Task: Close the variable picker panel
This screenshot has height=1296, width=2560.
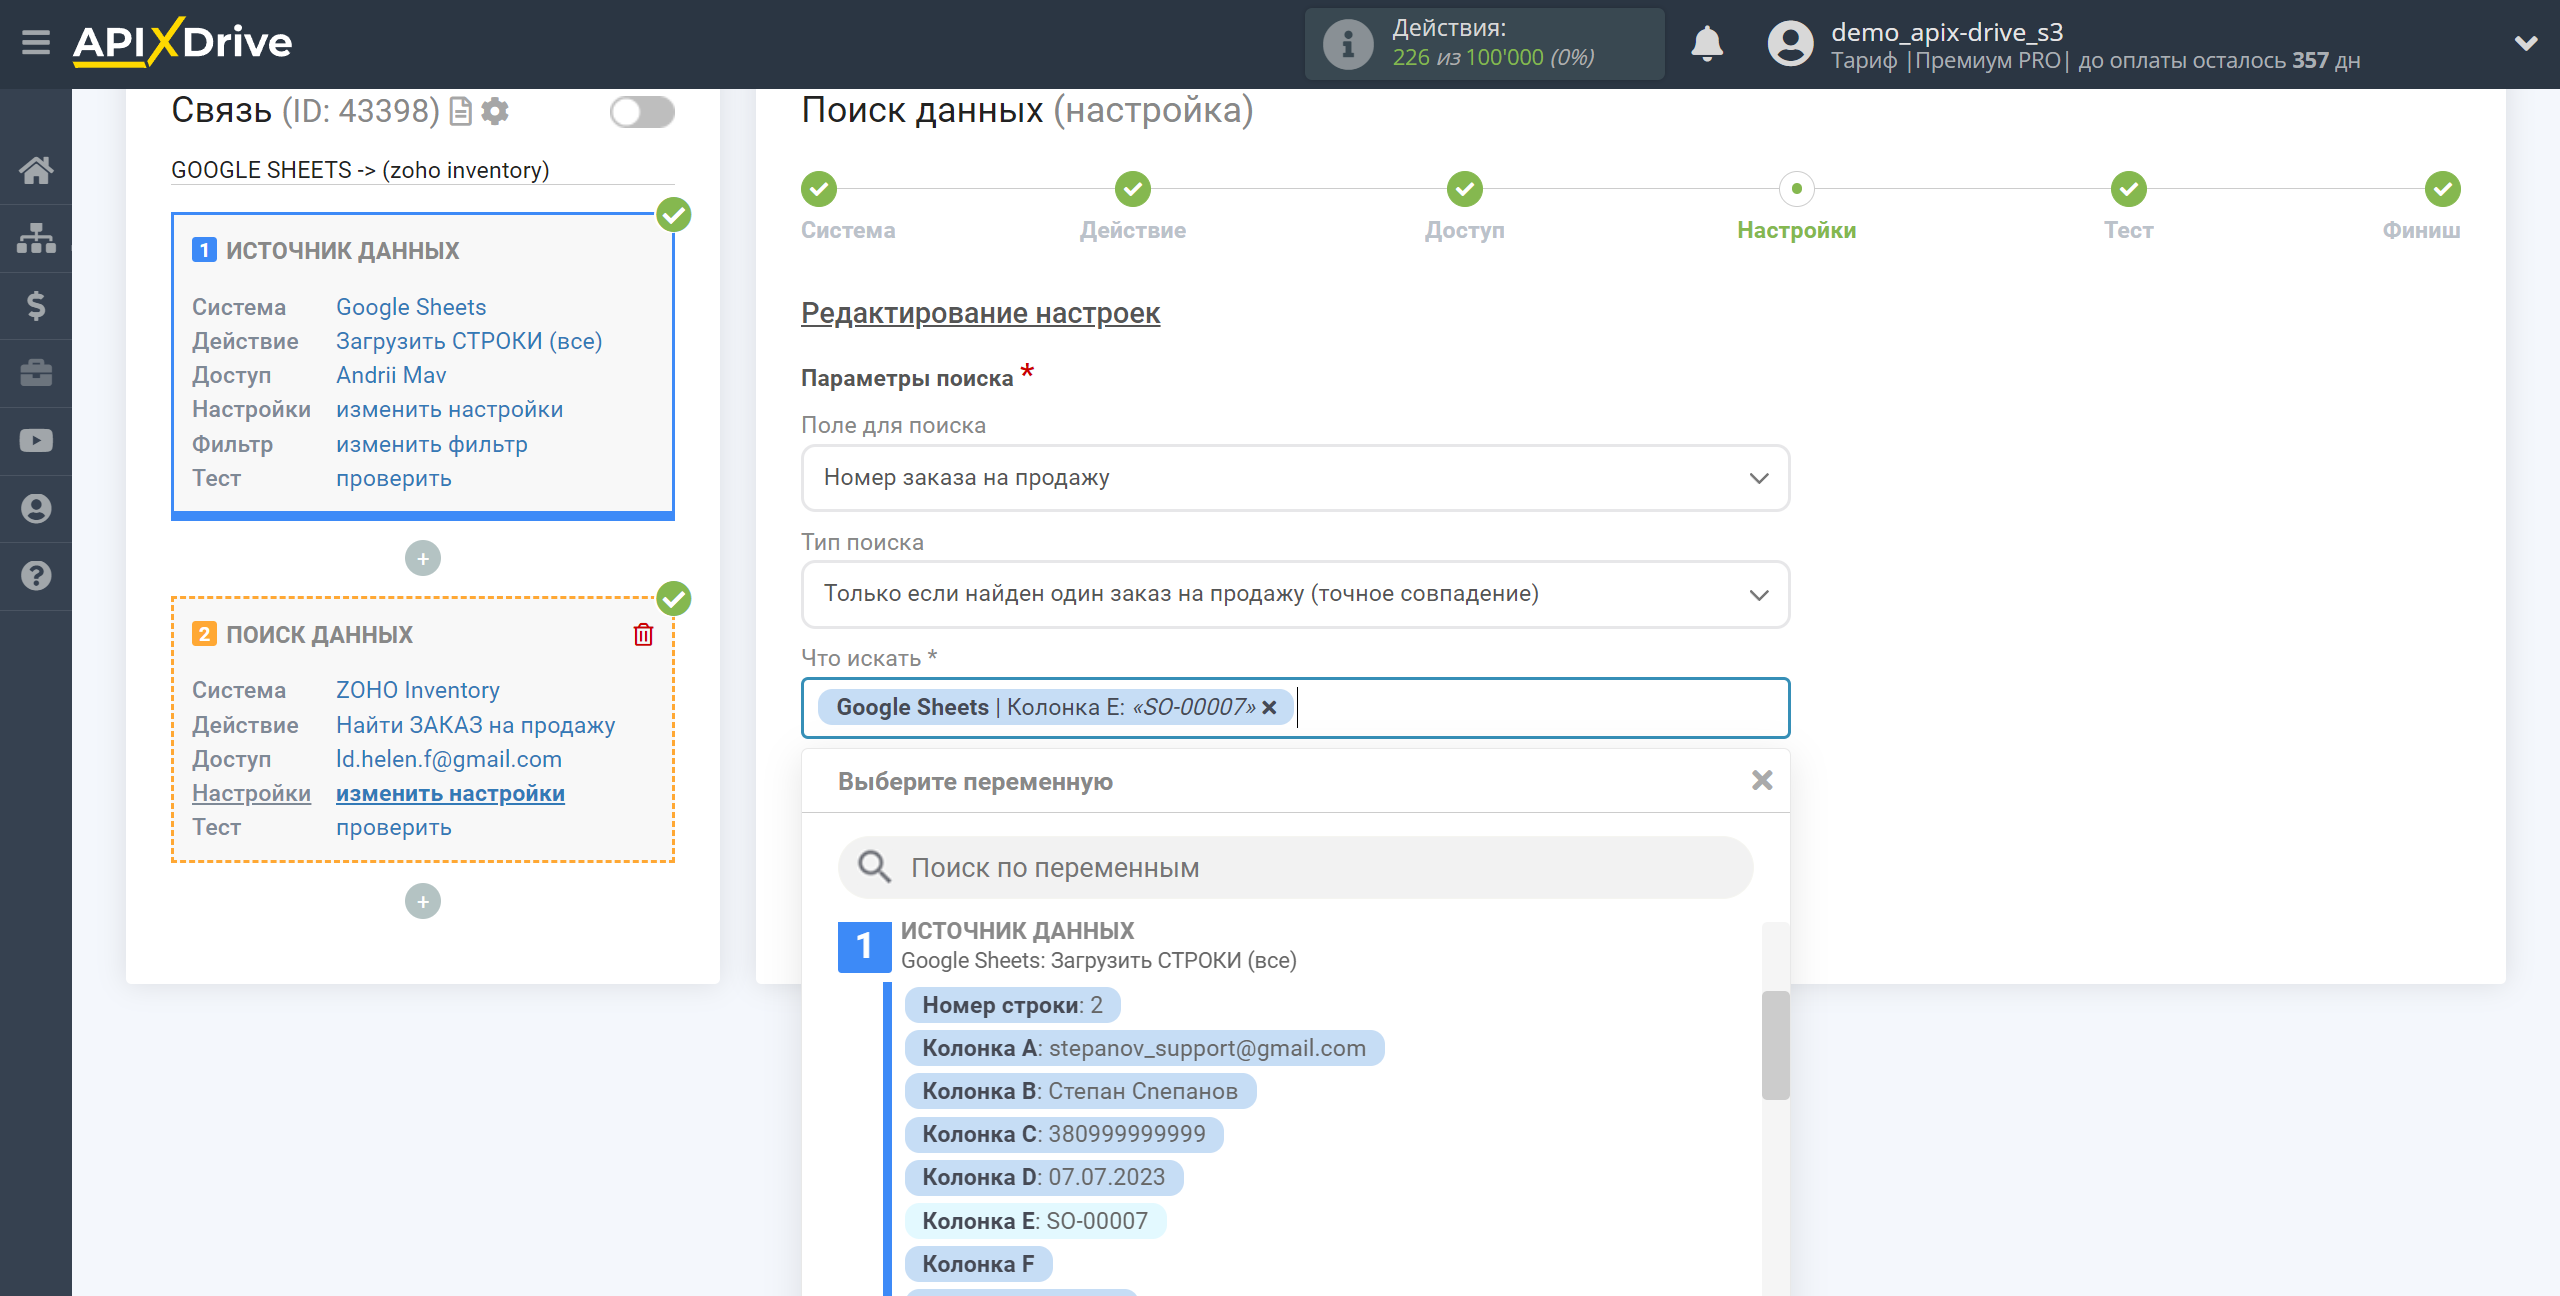Action: pos(1762,780)
